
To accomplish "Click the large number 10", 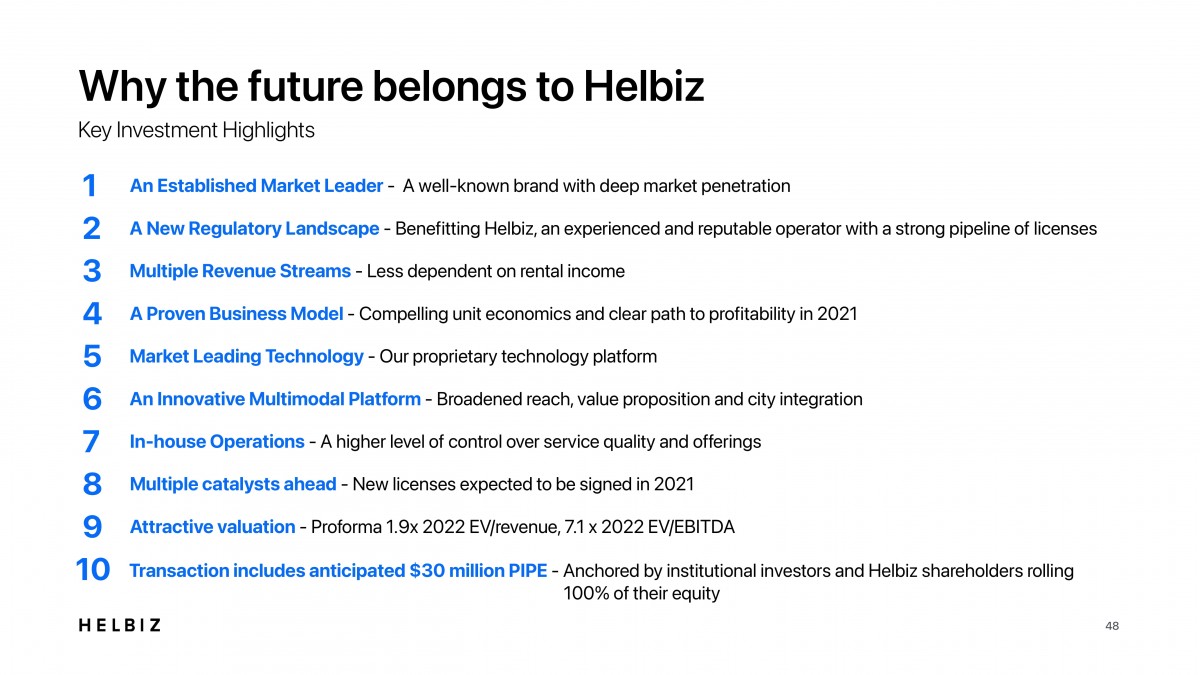I will point(92,570).
